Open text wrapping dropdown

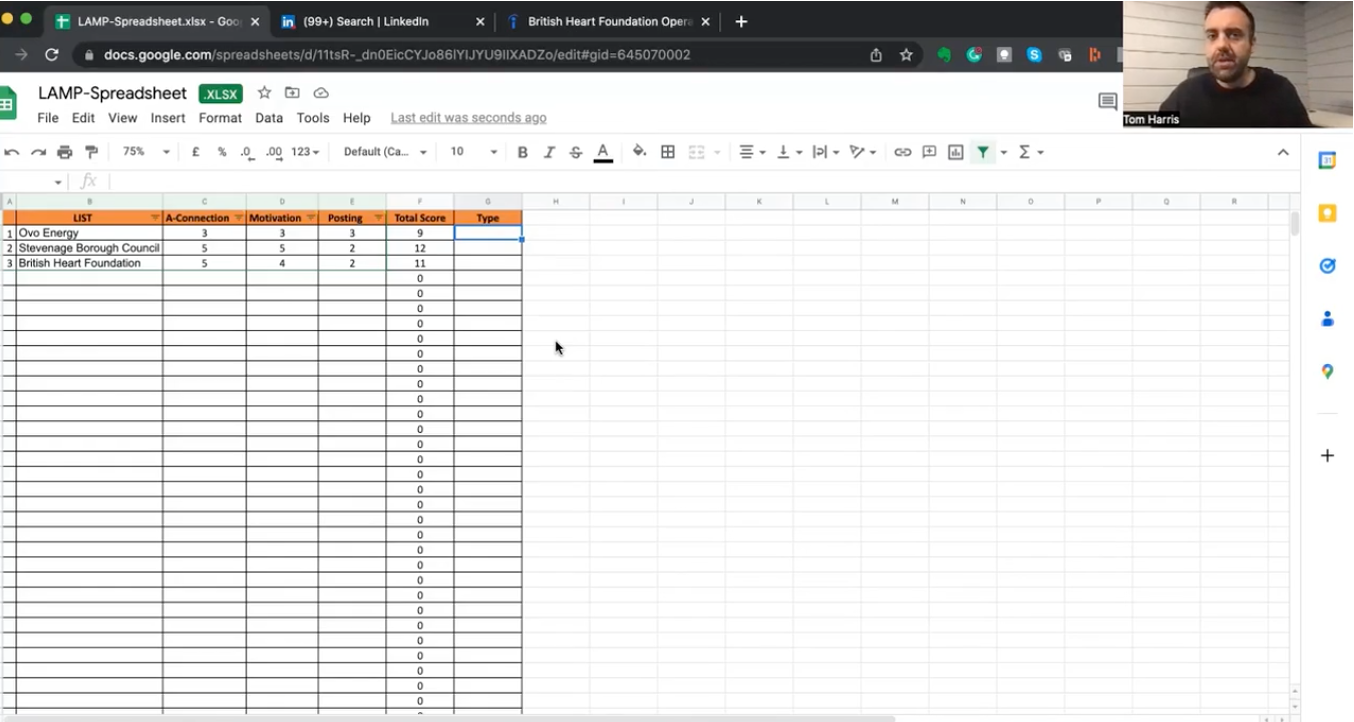[x=825, y=152]
